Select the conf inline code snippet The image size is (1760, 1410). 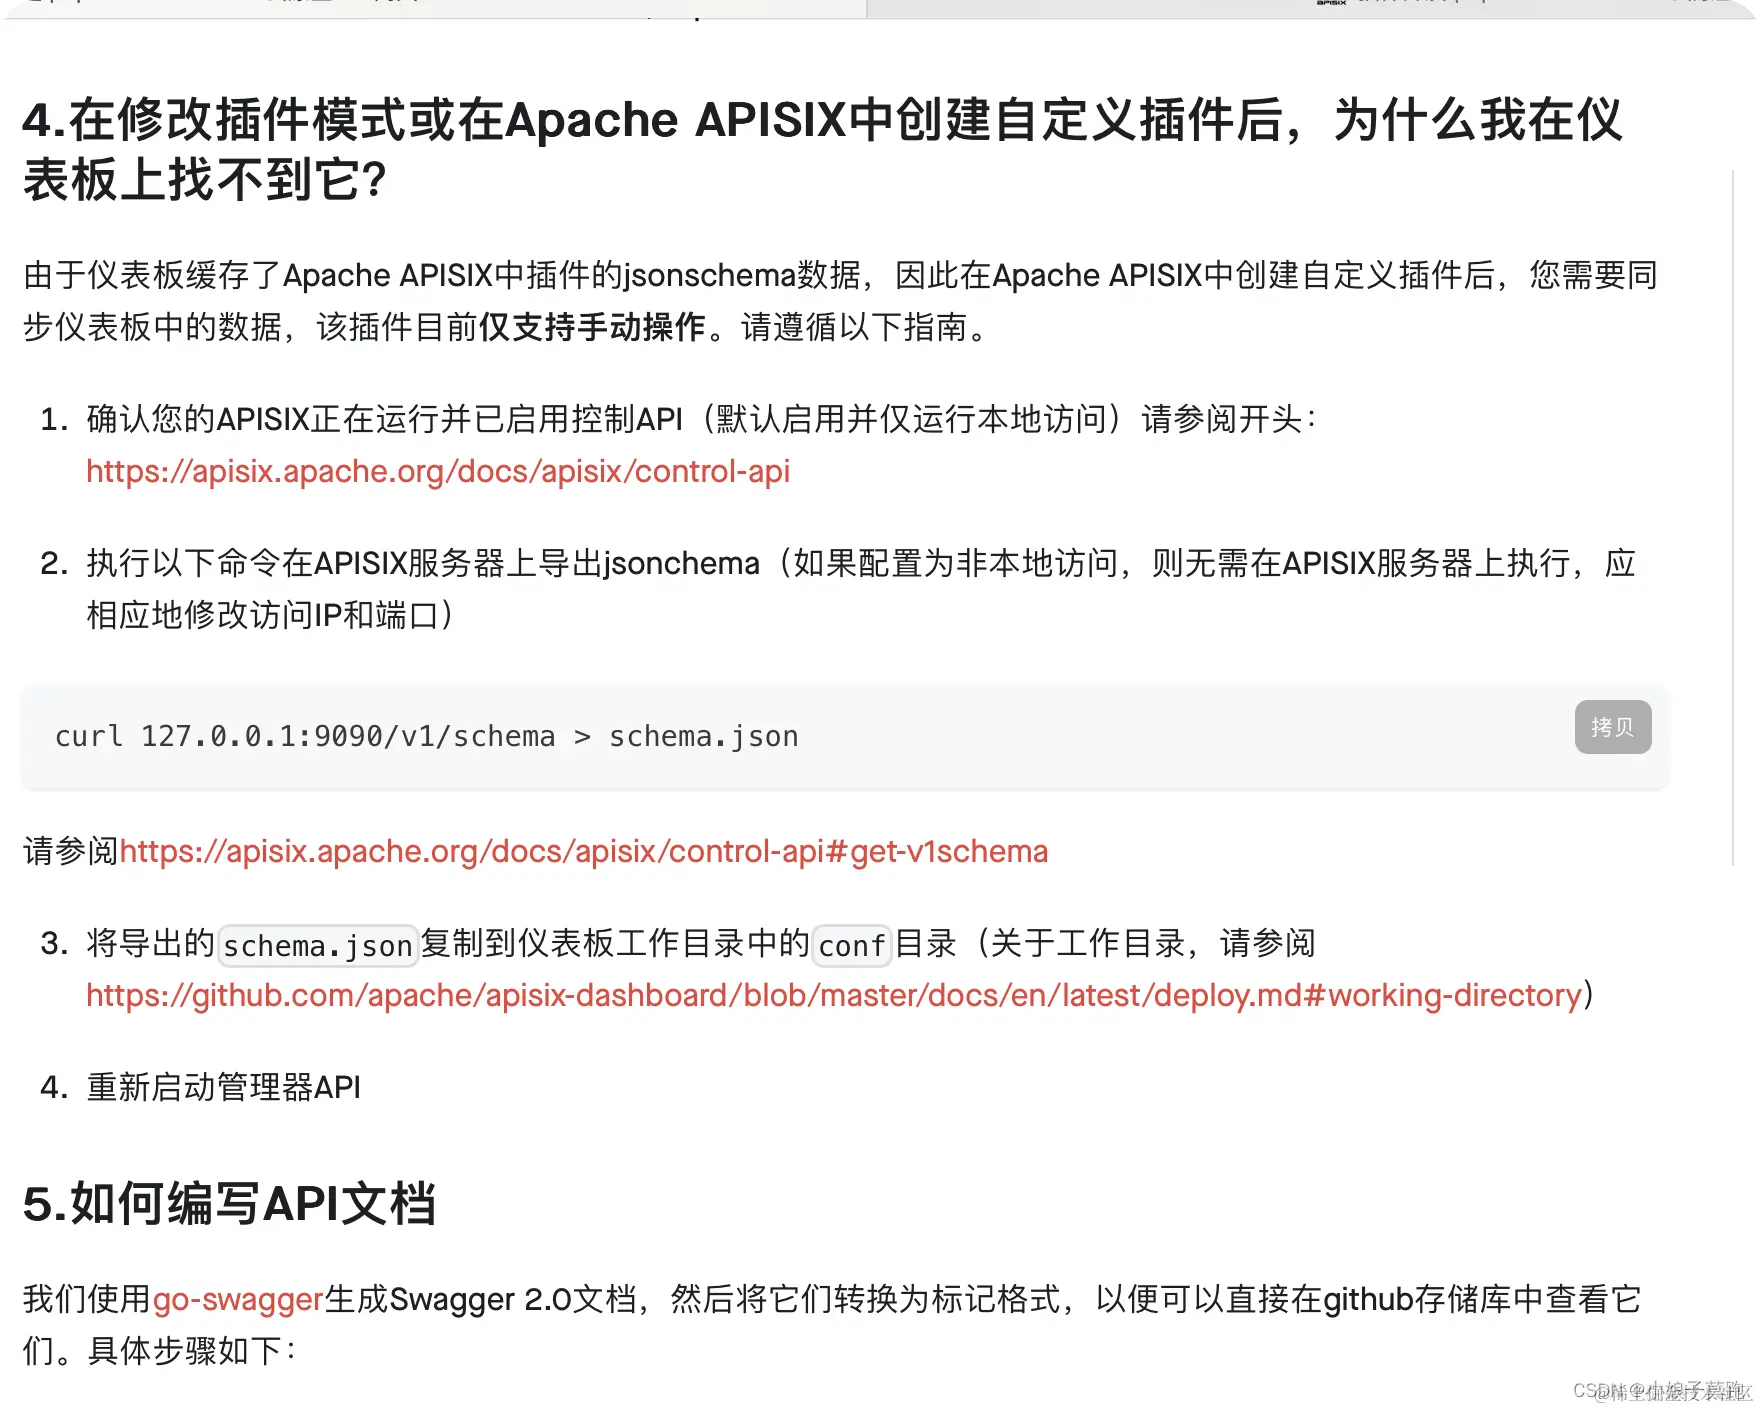(x=852, y=944)
